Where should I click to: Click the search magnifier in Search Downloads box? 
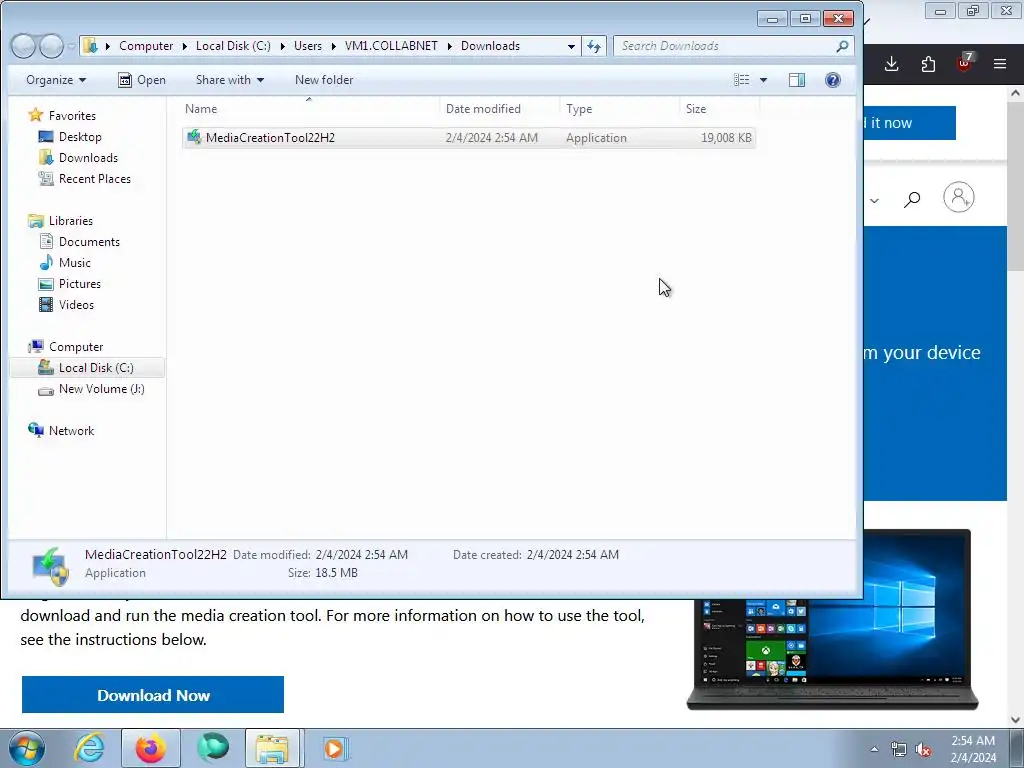(842, 46)
